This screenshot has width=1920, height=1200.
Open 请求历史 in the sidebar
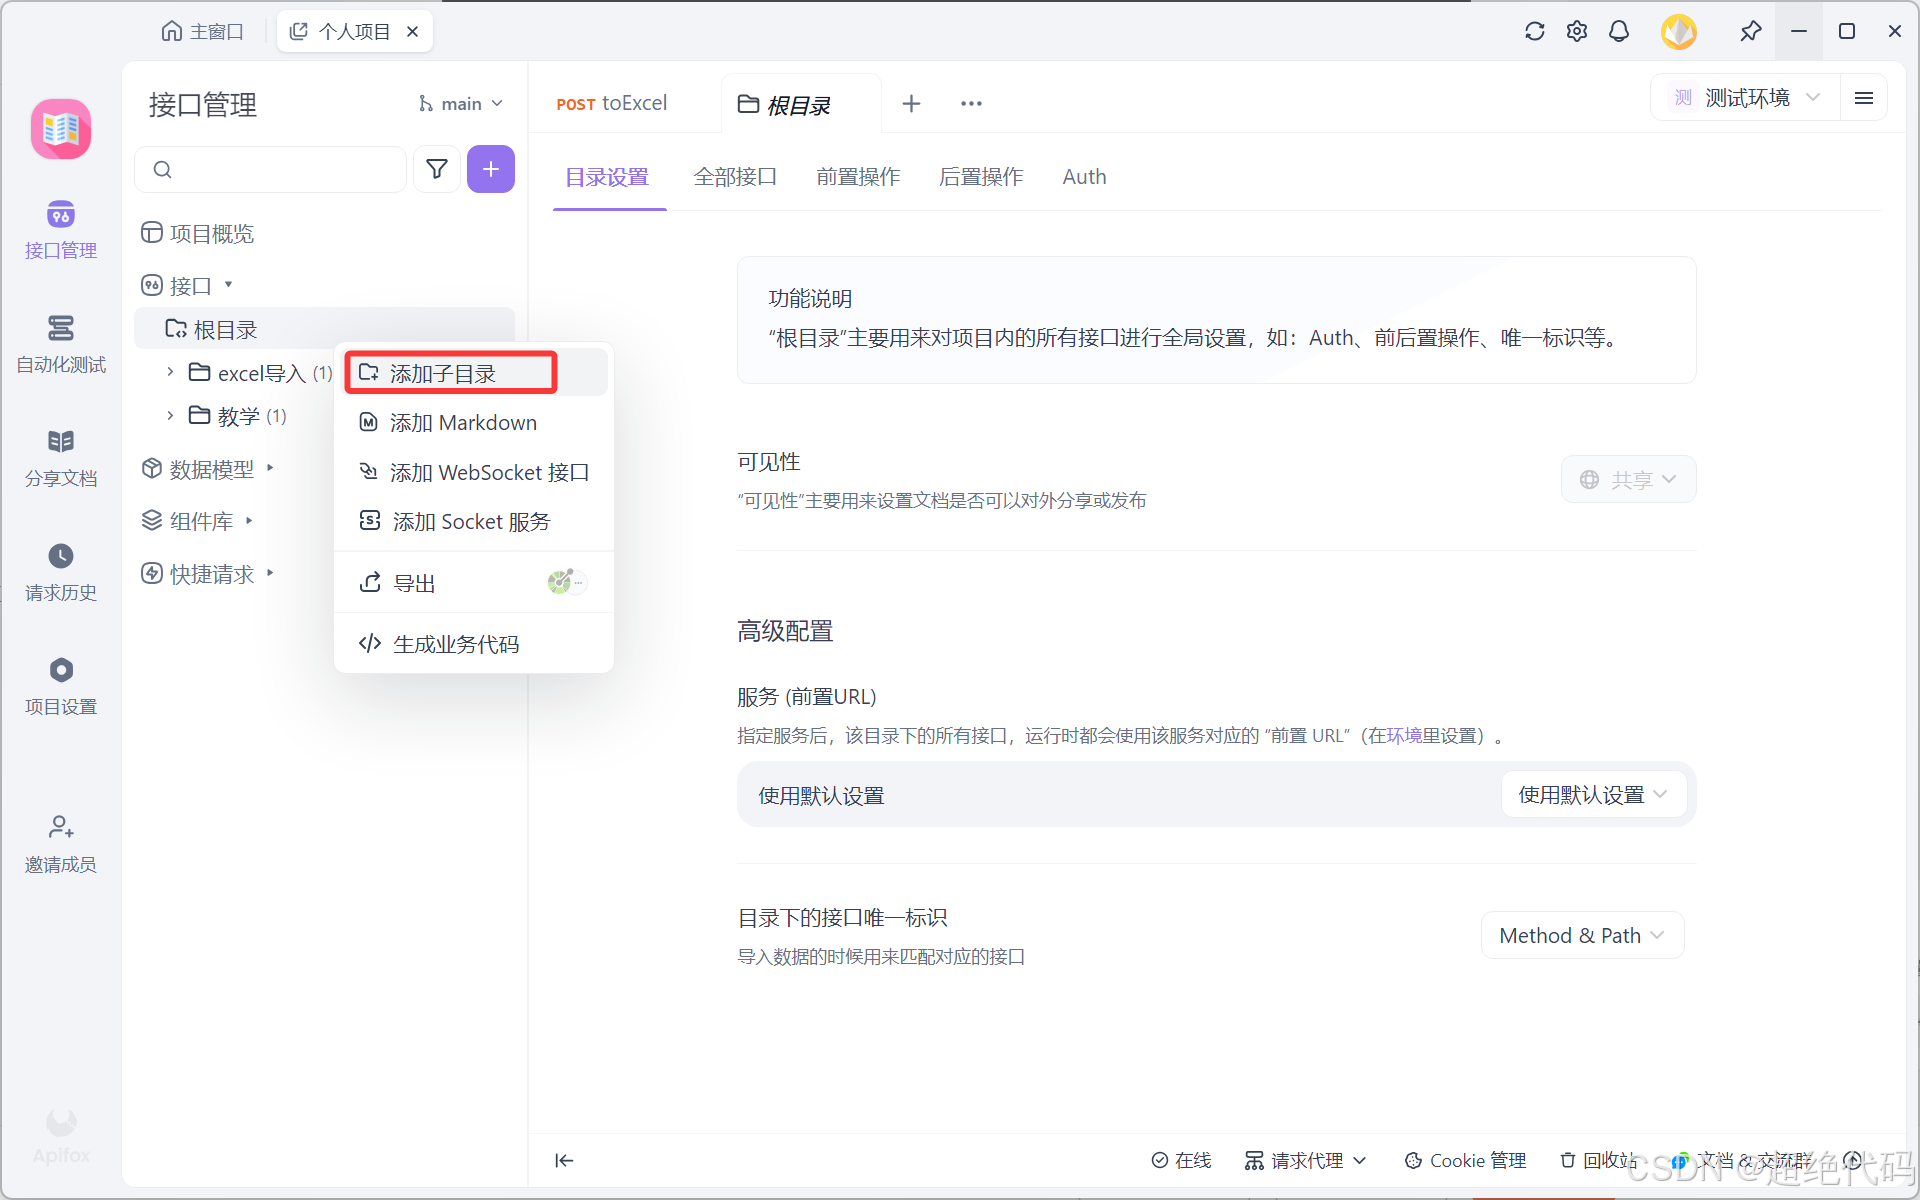pyautogui.click(x=60, y=571)
